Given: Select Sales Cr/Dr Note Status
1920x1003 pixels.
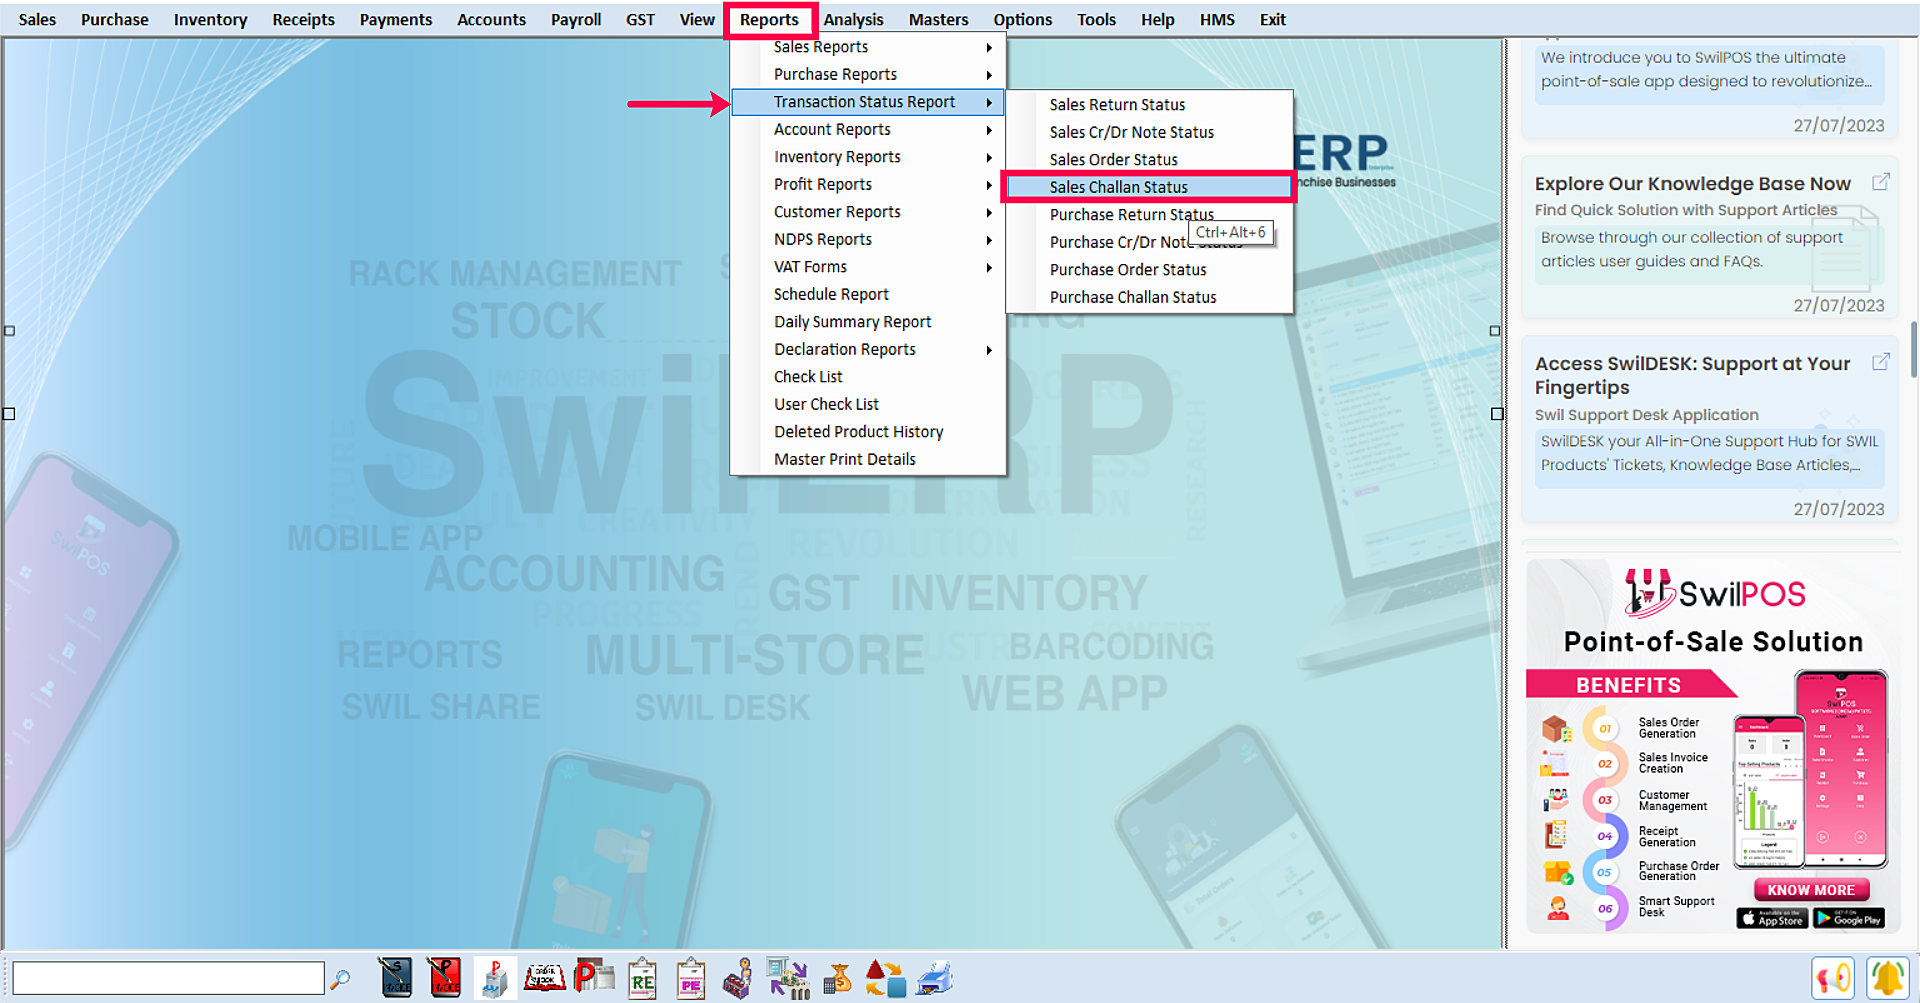Looking at the screenshot, I should 1149,132.
